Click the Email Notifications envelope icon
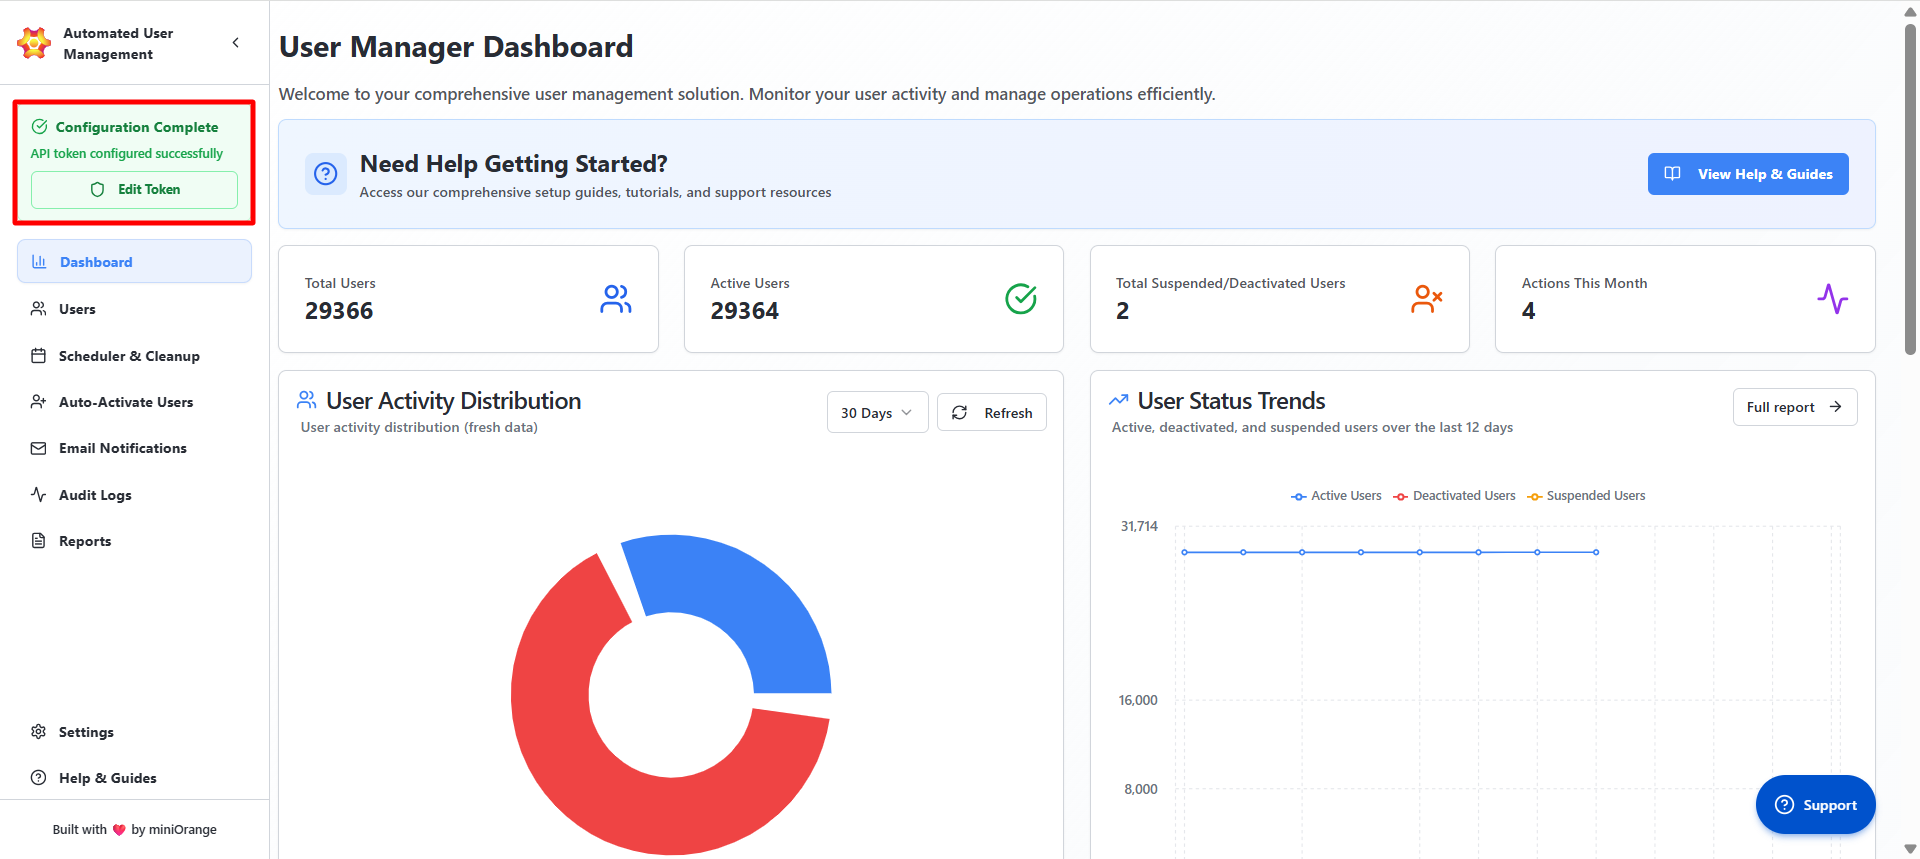 39,448
